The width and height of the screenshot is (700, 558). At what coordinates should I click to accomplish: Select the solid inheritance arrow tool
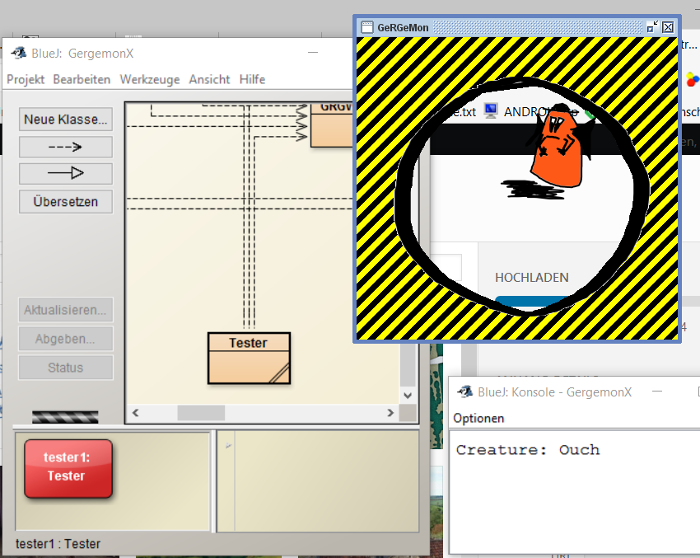[x=65, y=173]
